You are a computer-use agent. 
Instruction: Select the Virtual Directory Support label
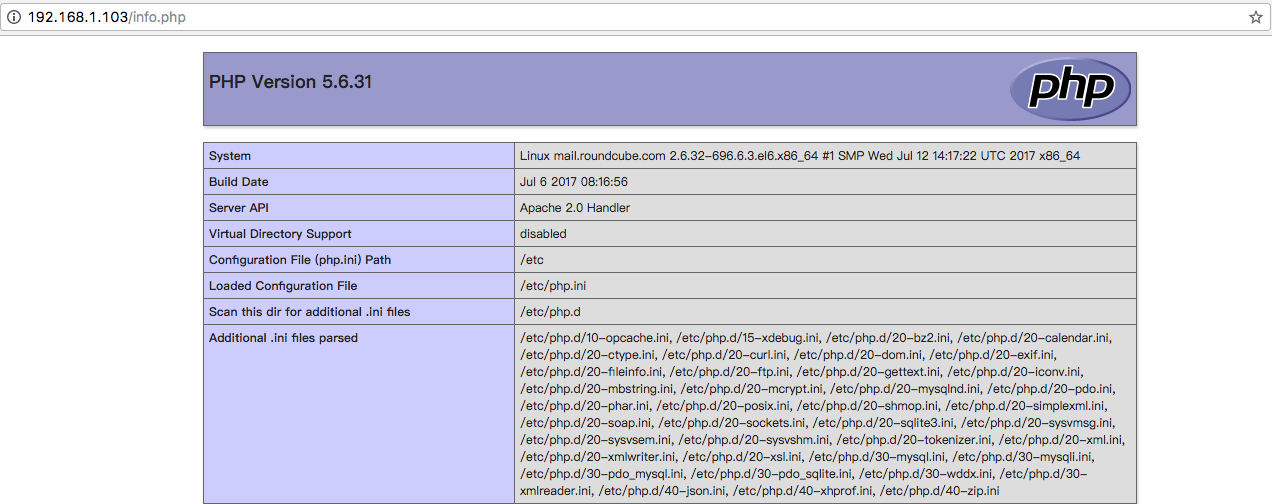click(280, 234)
